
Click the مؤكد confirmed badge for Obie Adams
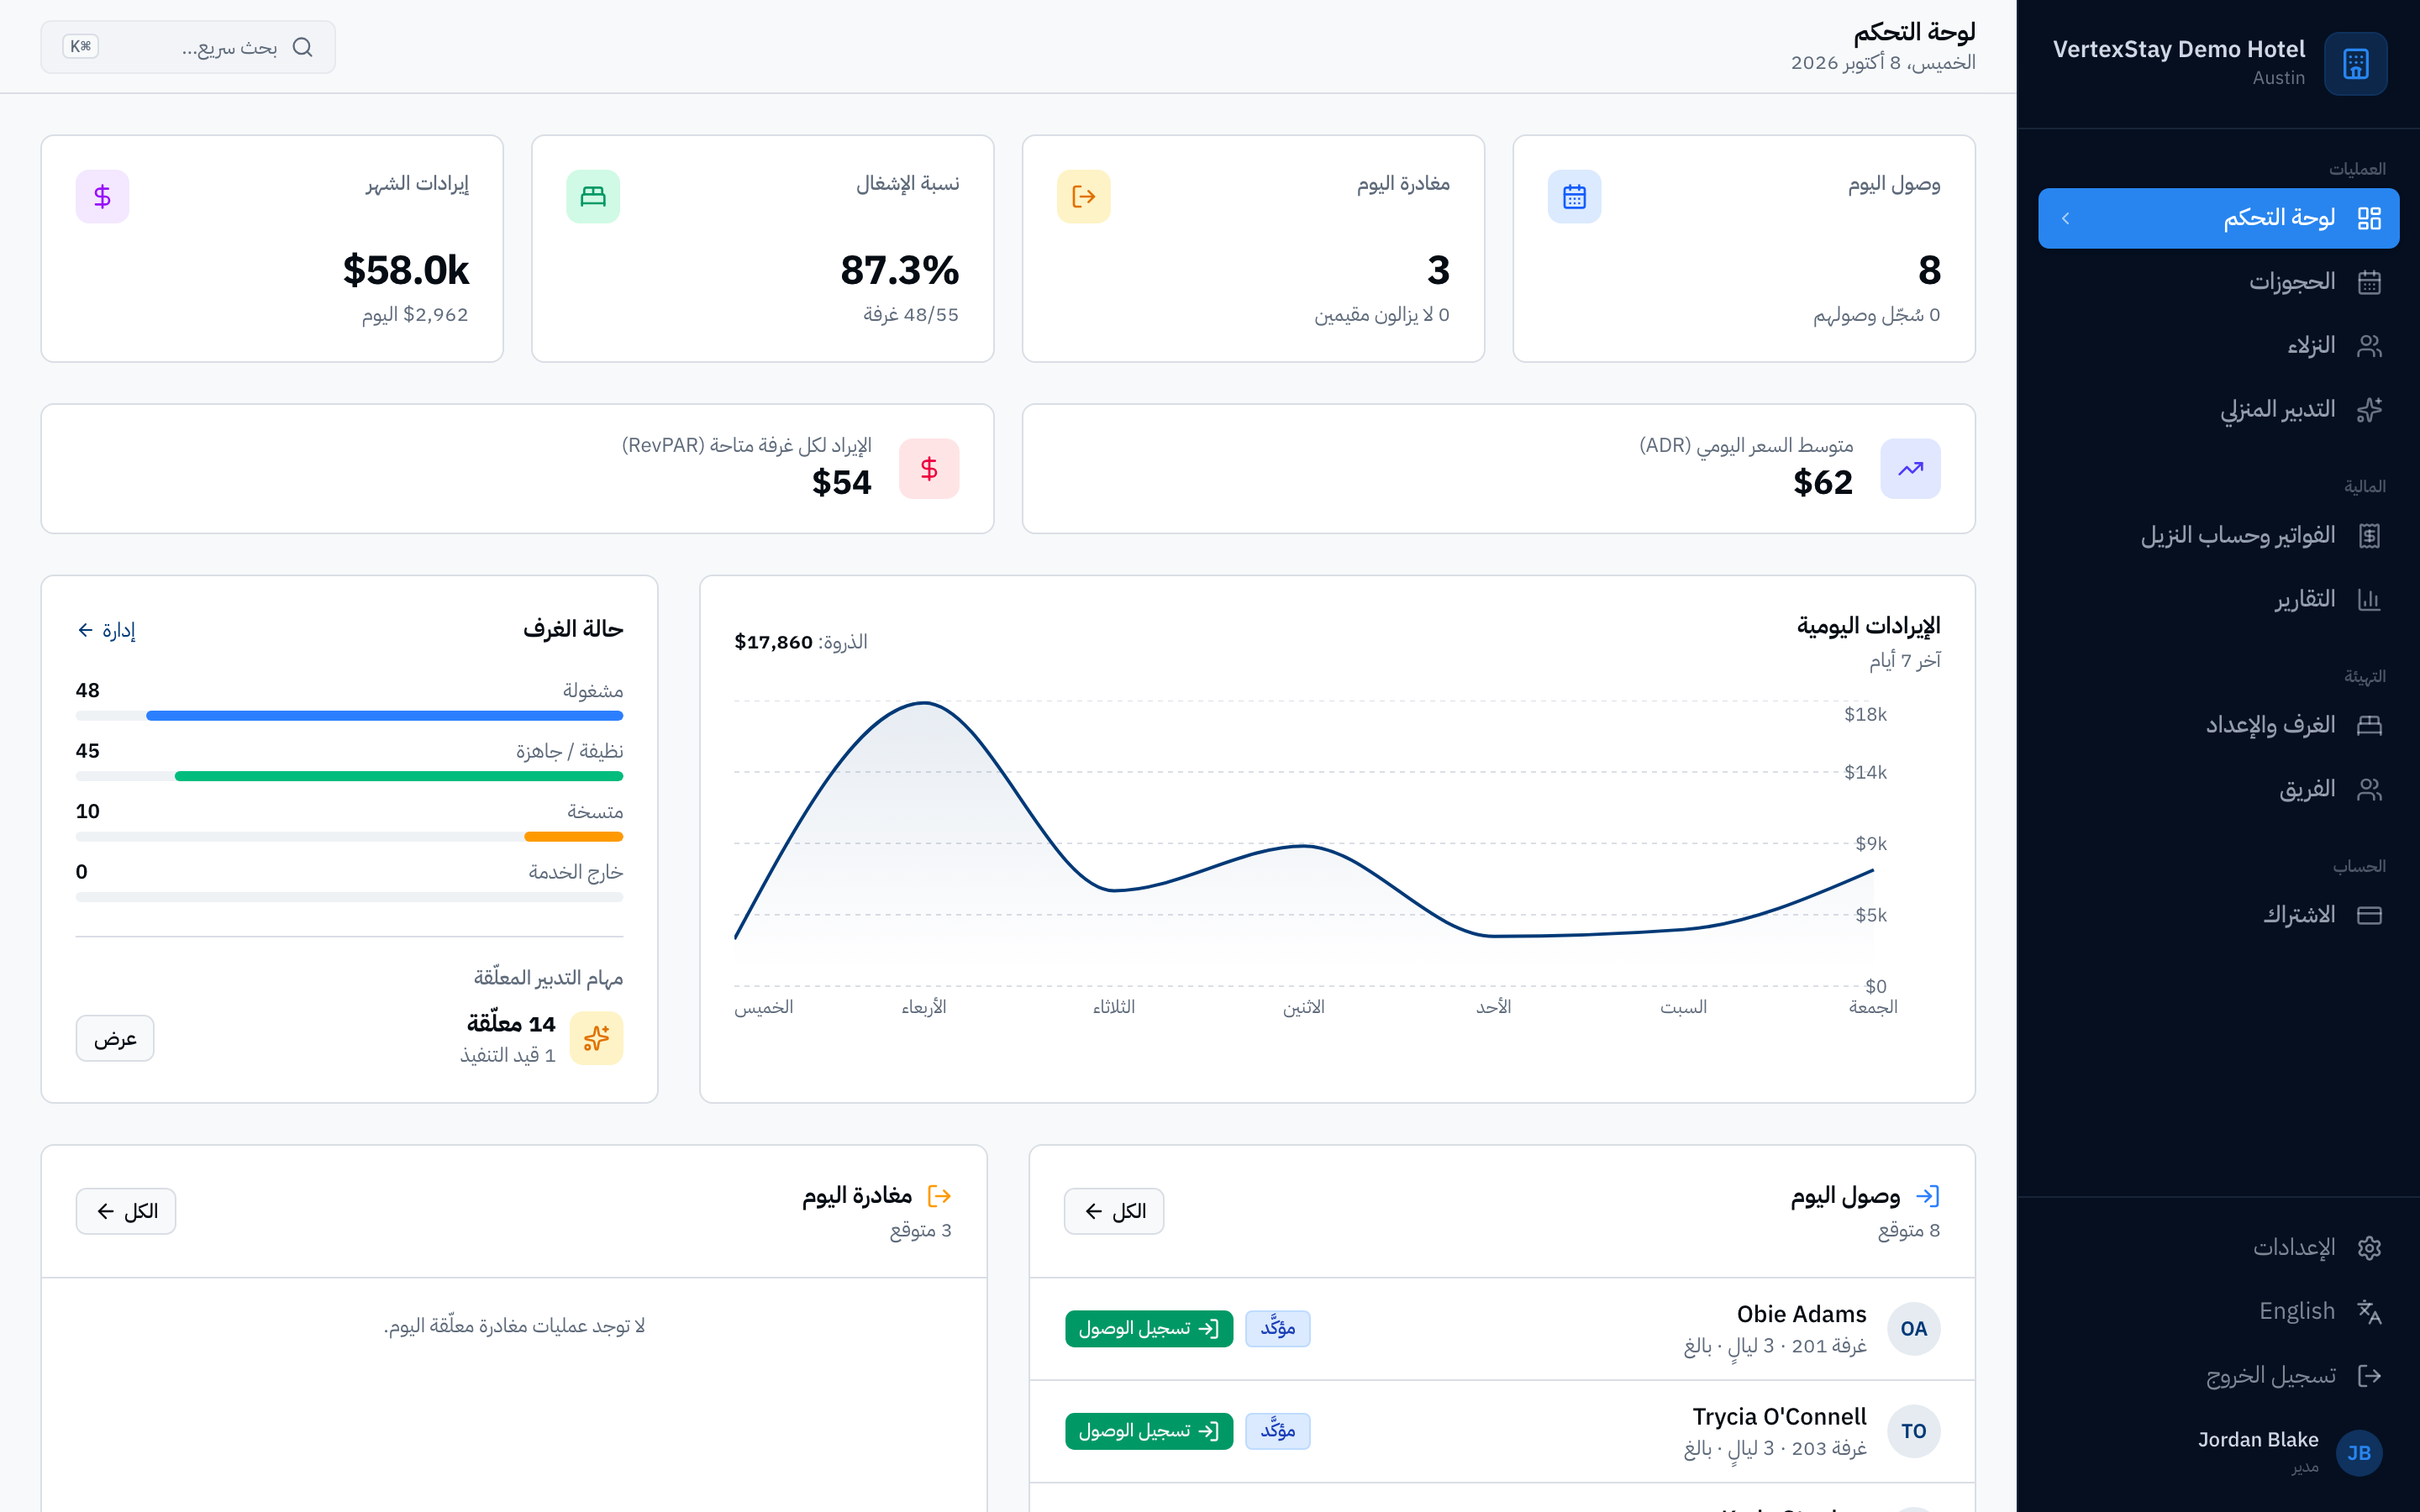point(1277,1329)
